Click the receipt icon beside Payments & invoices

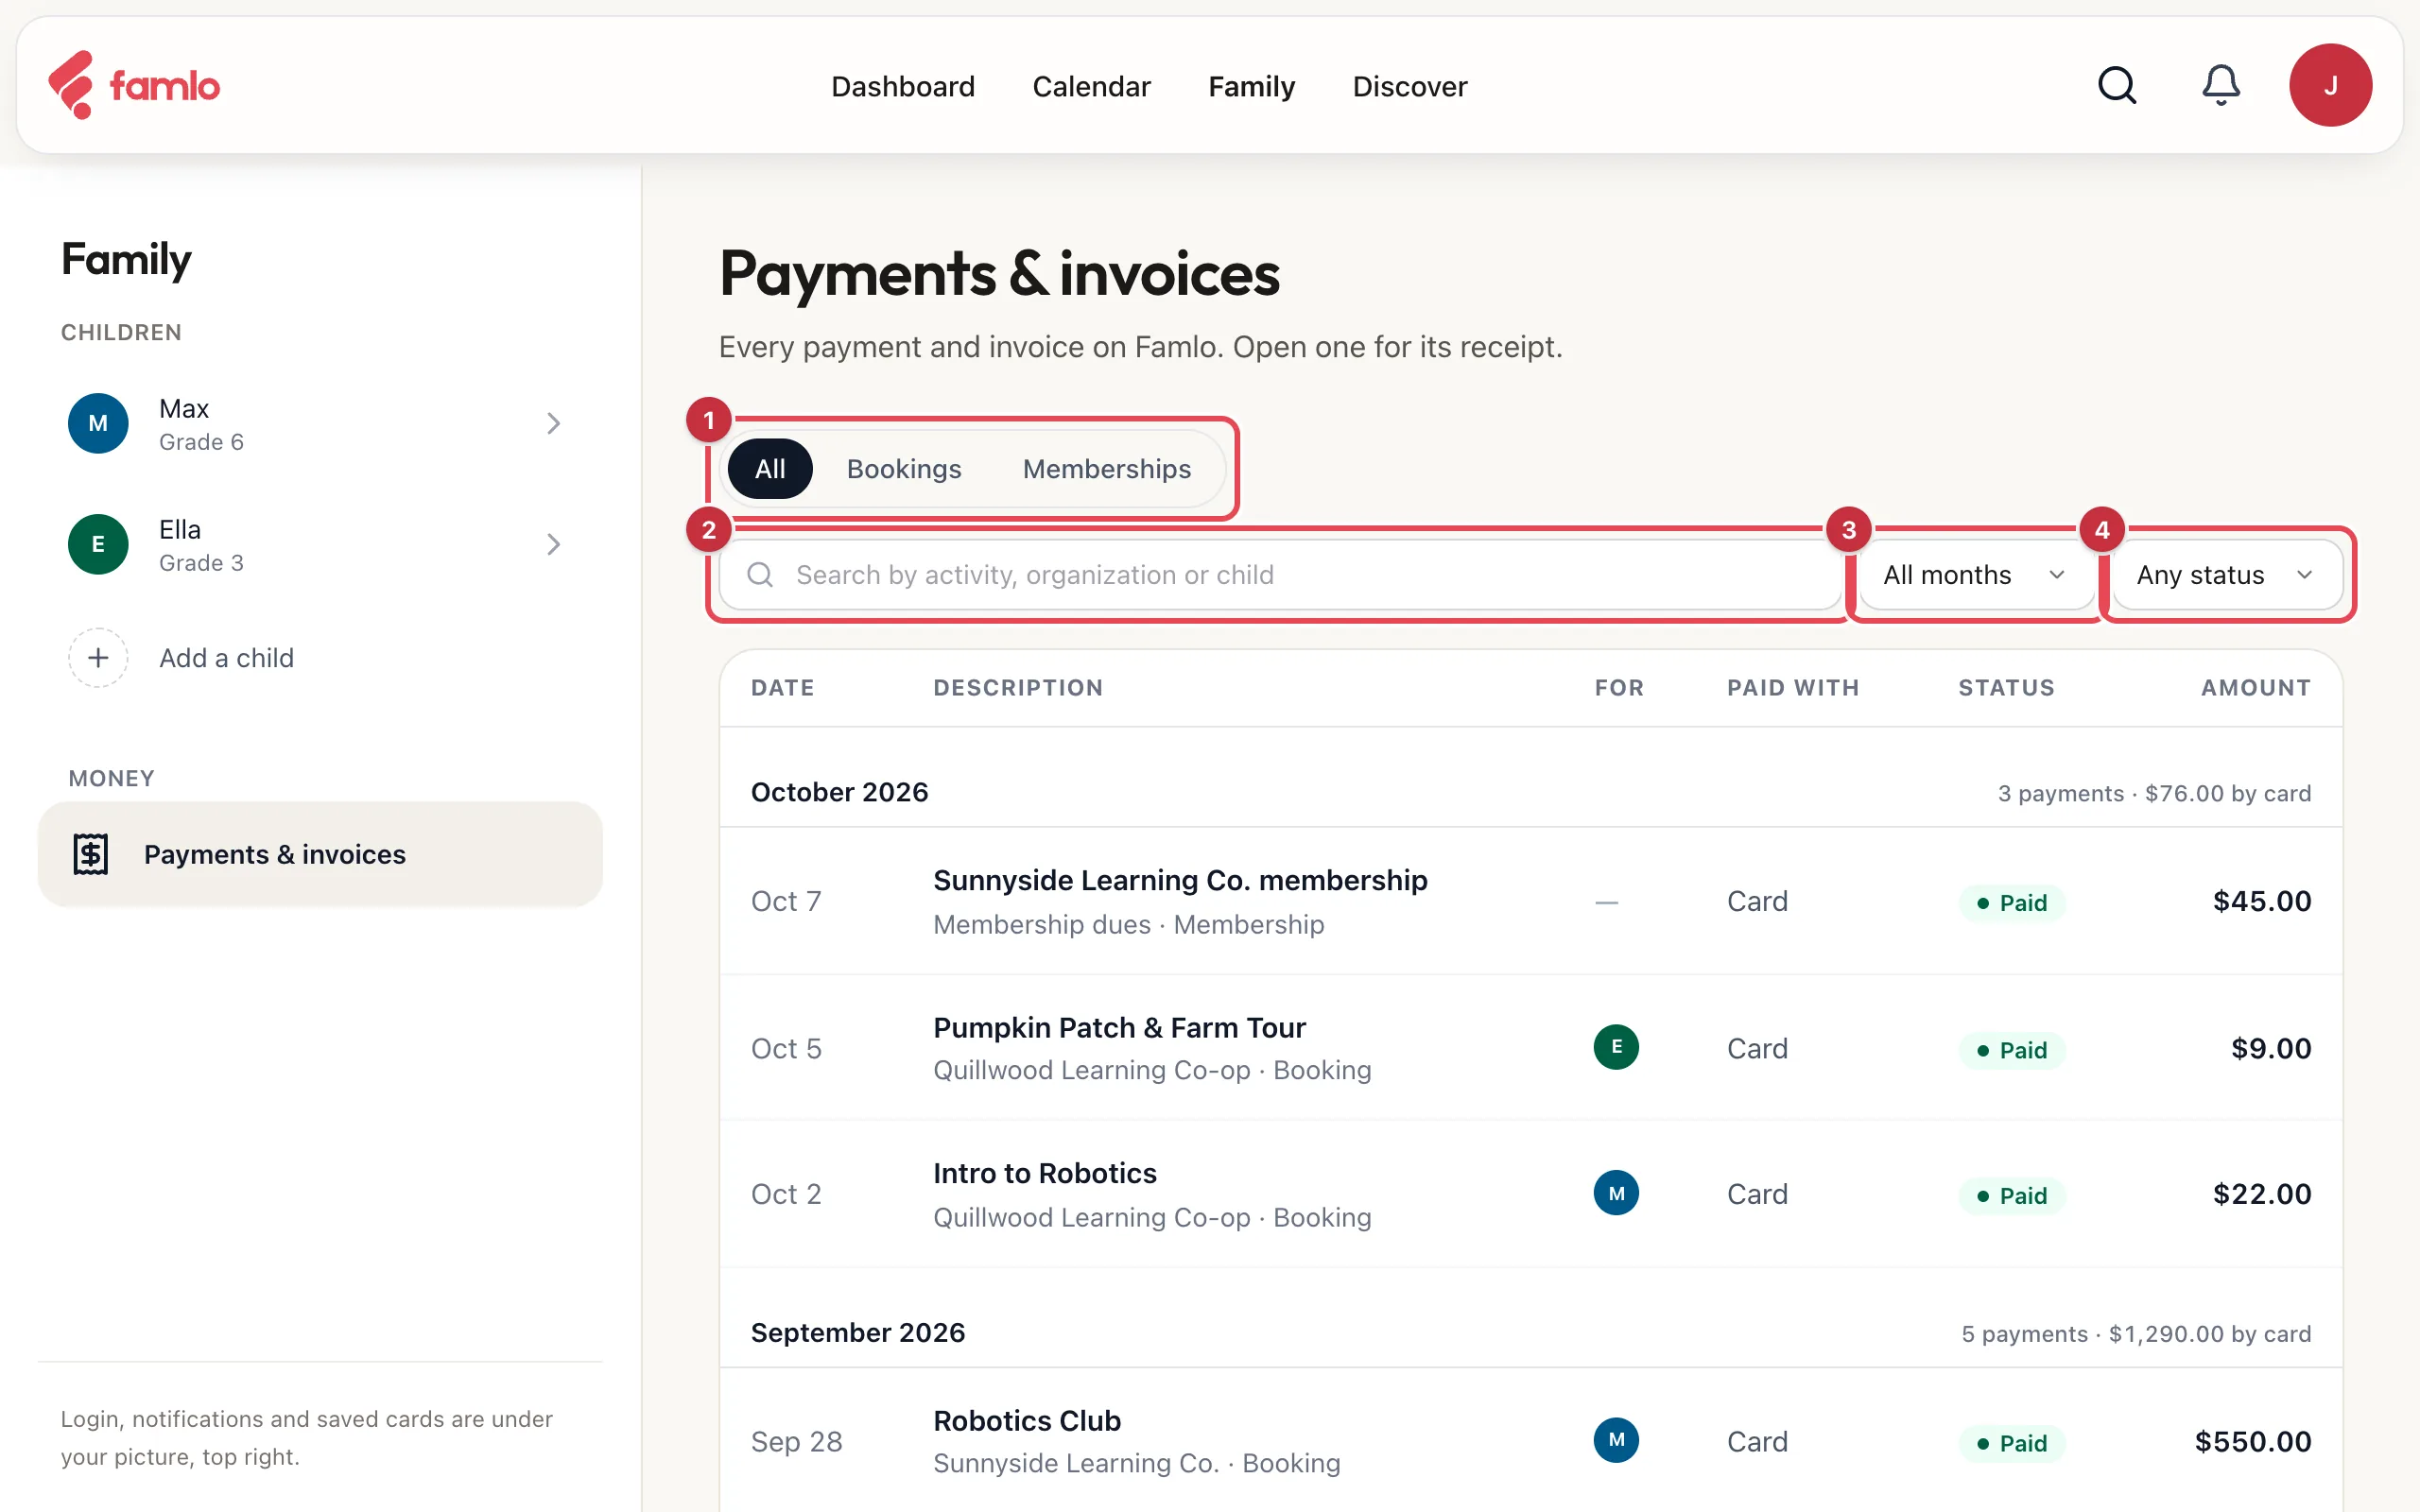(91, 854)
